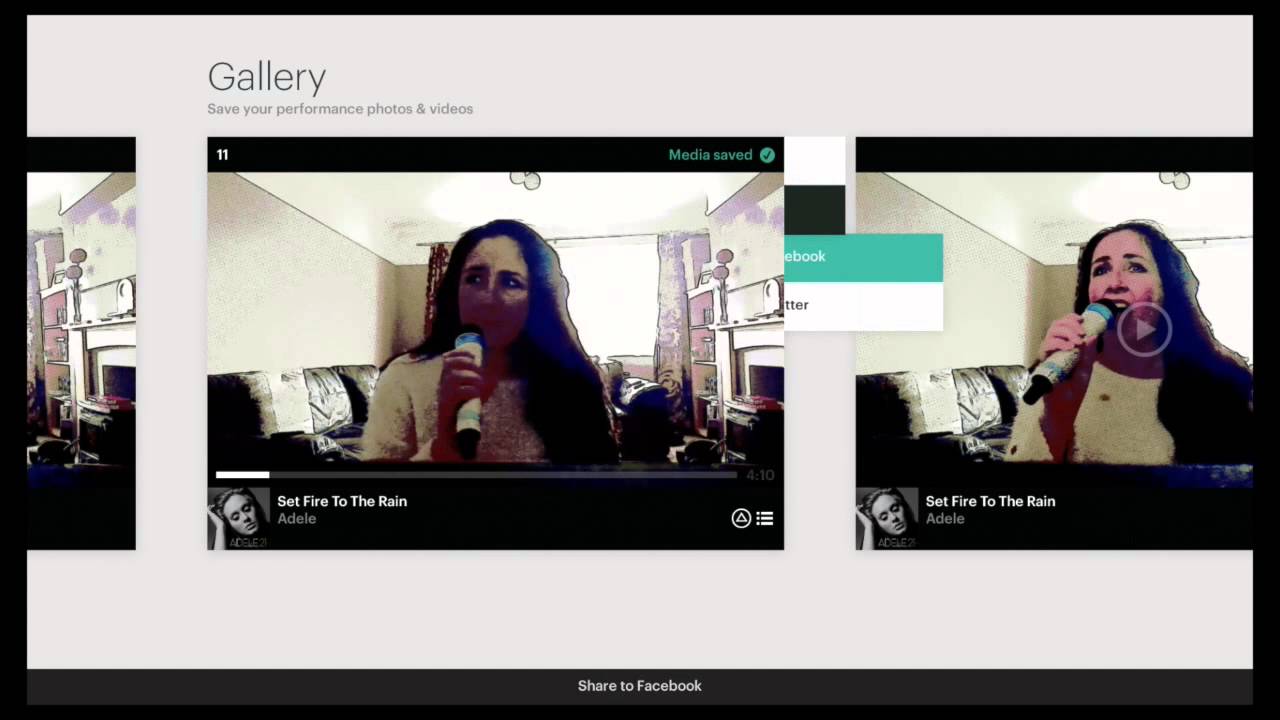This screenshot has width=1280, height=720.
Task: Click the Gallery heading
Action: (x=267, y=77)
